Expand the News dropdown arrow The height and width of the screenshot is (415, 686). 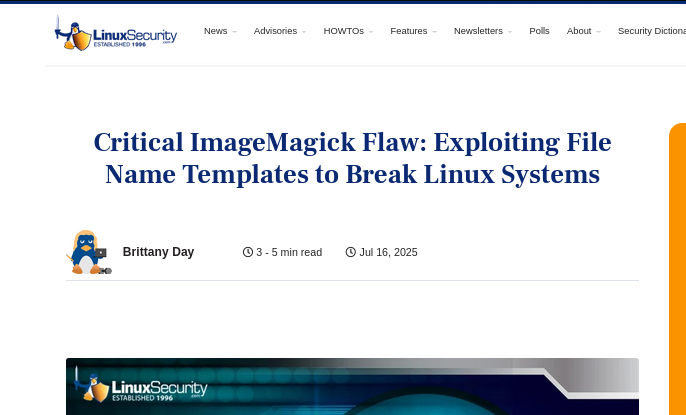[x=234, y=32]
